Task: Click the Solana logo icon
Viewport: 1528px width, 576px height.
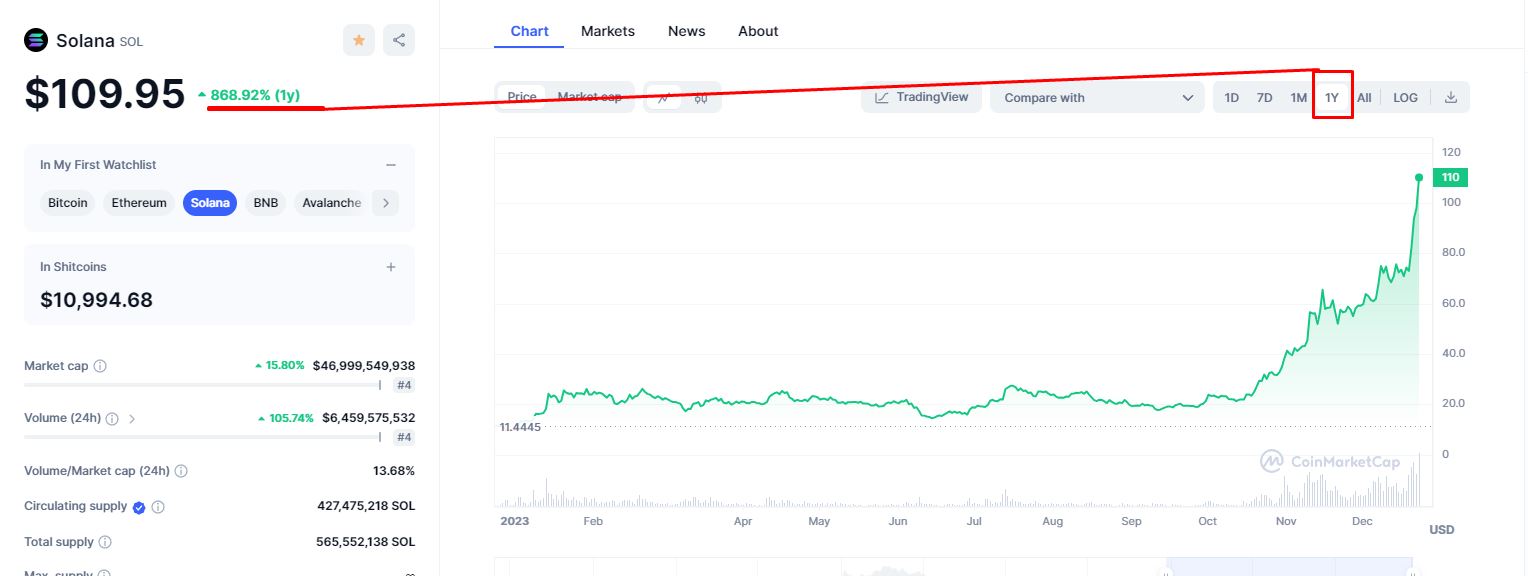Action: [x=36, y=41]
